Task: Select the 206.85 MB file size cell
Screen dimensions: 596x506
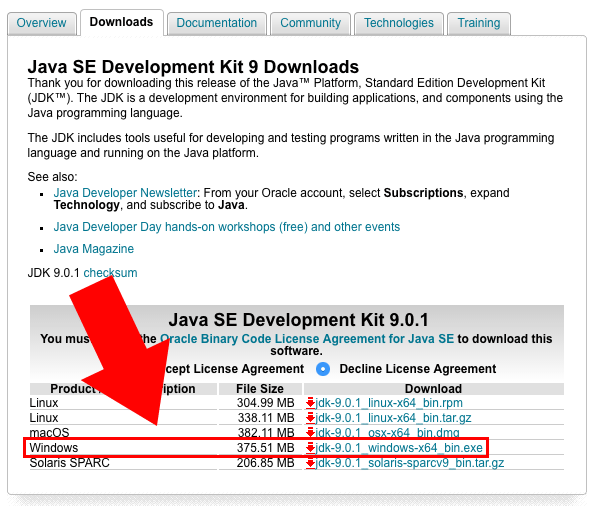Action: 266,463
